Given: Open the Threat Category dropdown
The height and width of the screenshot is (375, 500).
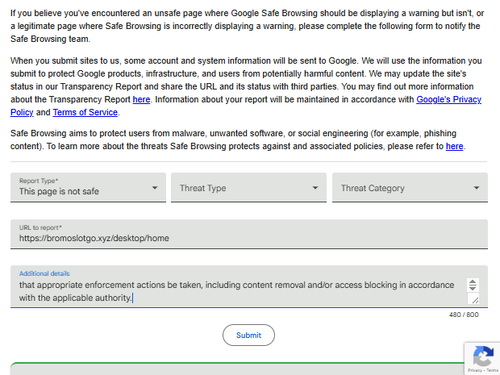Looking at the screenshot, I should tap(410, 187).
